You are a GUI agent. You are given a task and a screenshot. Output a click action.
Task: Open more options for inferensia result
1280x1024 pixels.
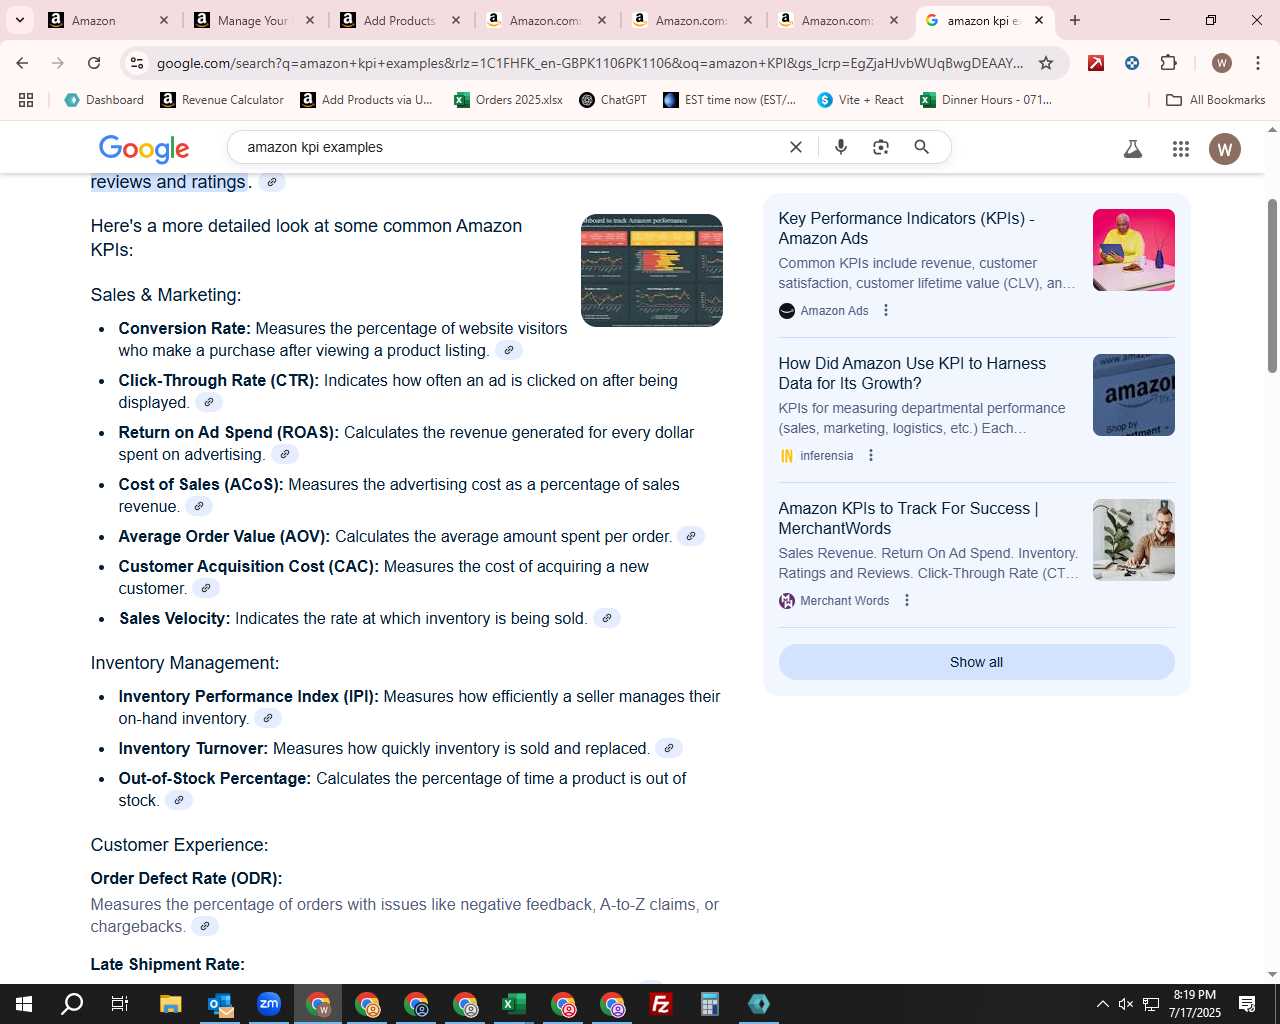click(x=871, y=456)
